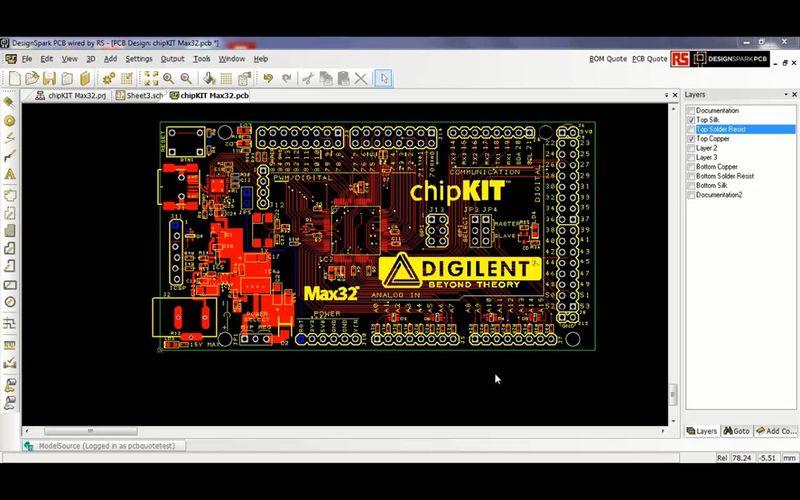Open the File menu

[x=27, y=59]
